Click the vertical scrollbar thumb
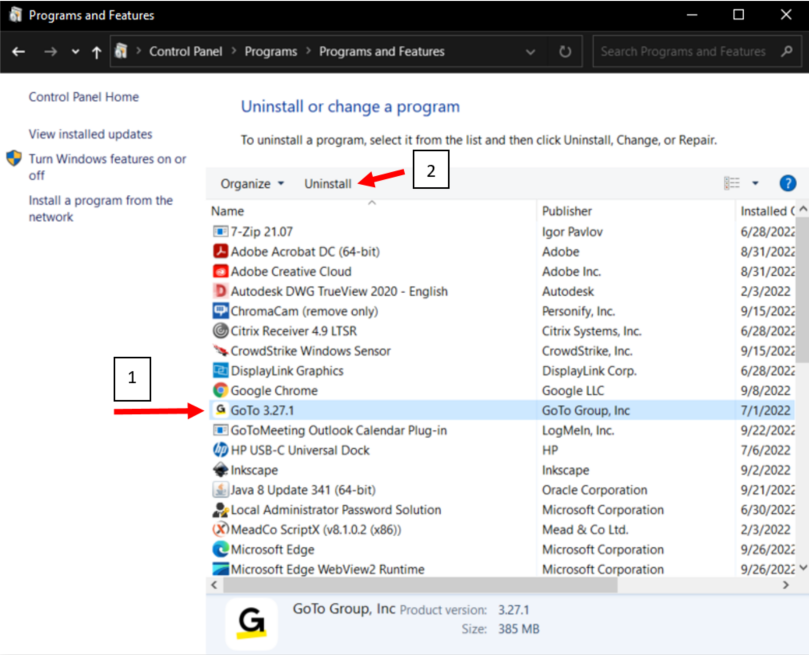Viewport: 809px width, 655px height. [802, 289]
